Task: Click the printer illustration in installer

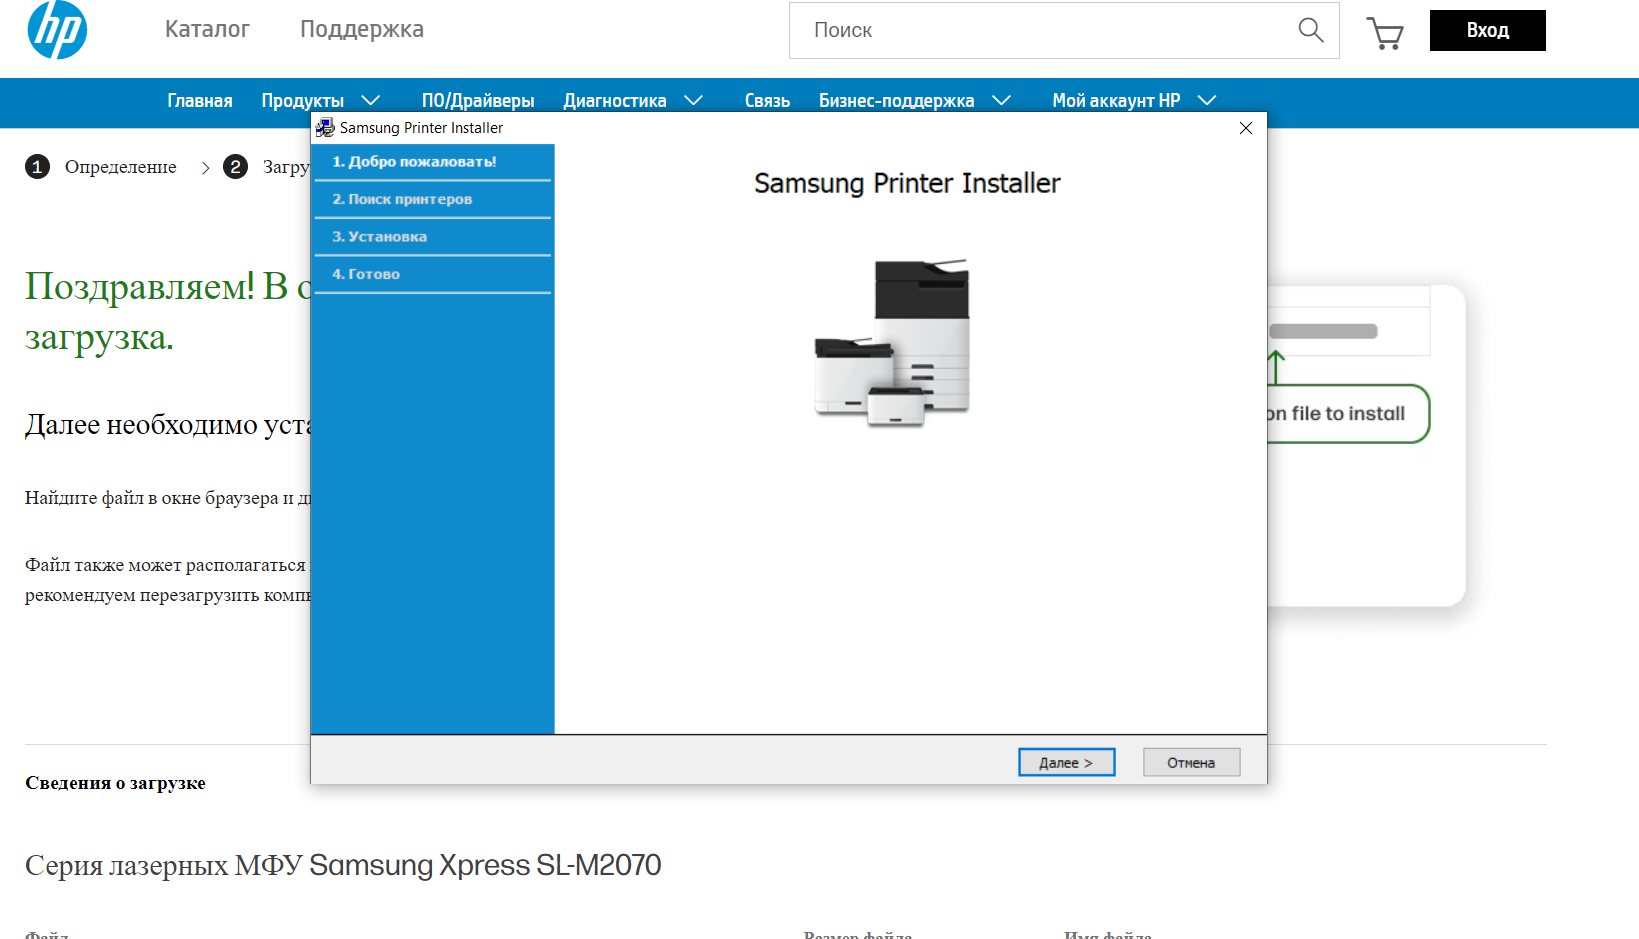Action: (893, 343)
